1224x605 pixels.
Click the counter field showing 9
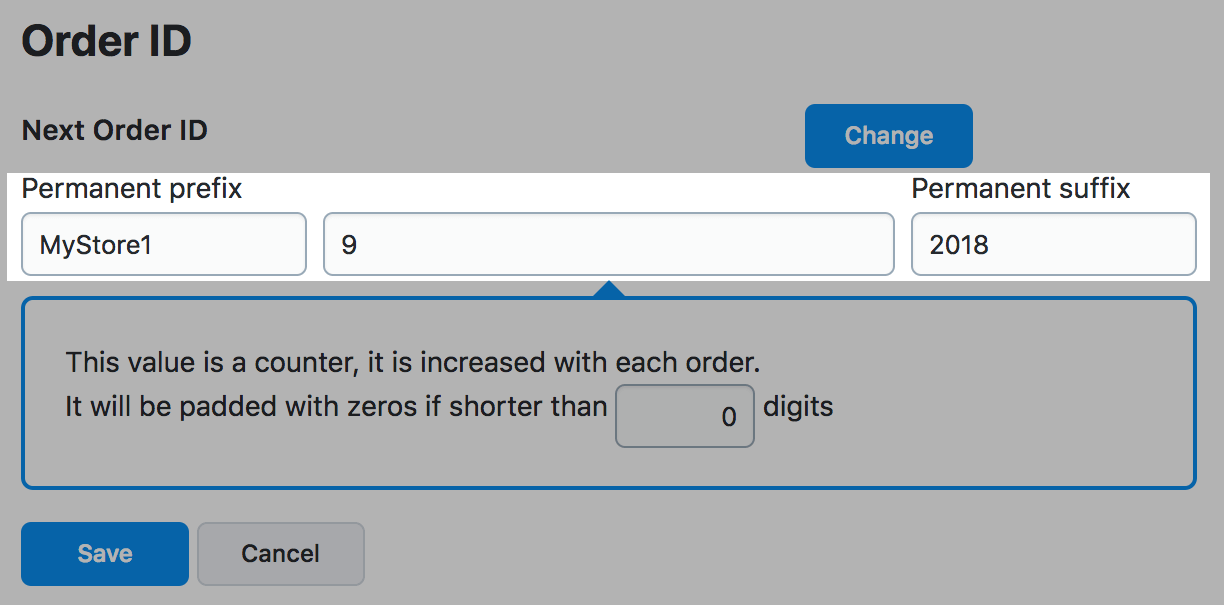click(608, 244)
